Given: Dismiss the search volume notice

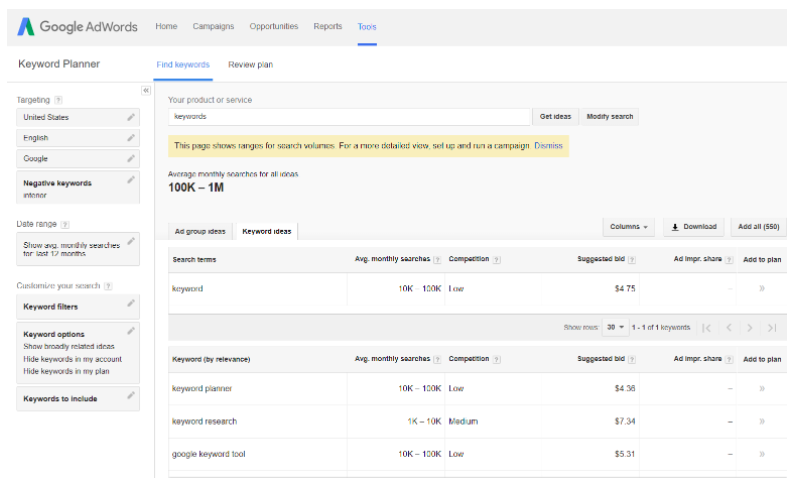Looking at the screenshot, I should tap(548, 146).
